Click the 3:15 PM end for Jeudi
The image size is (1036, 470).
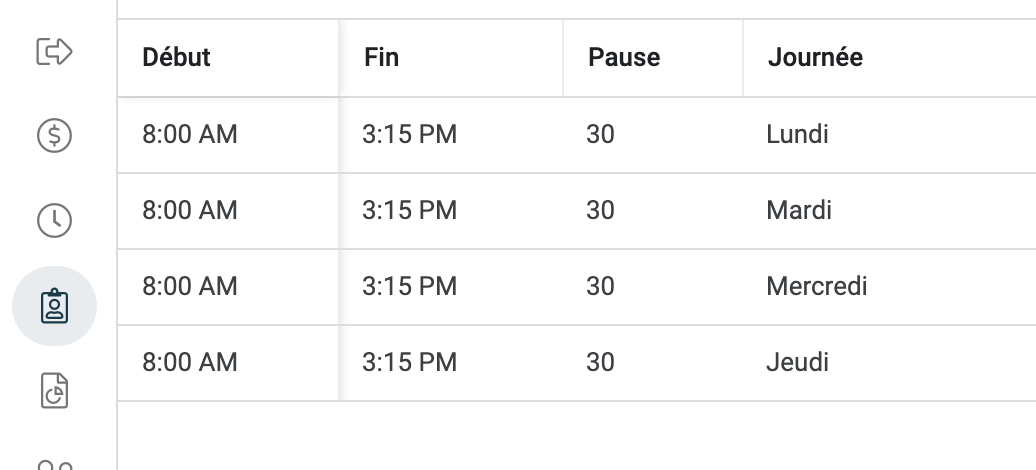409,362
